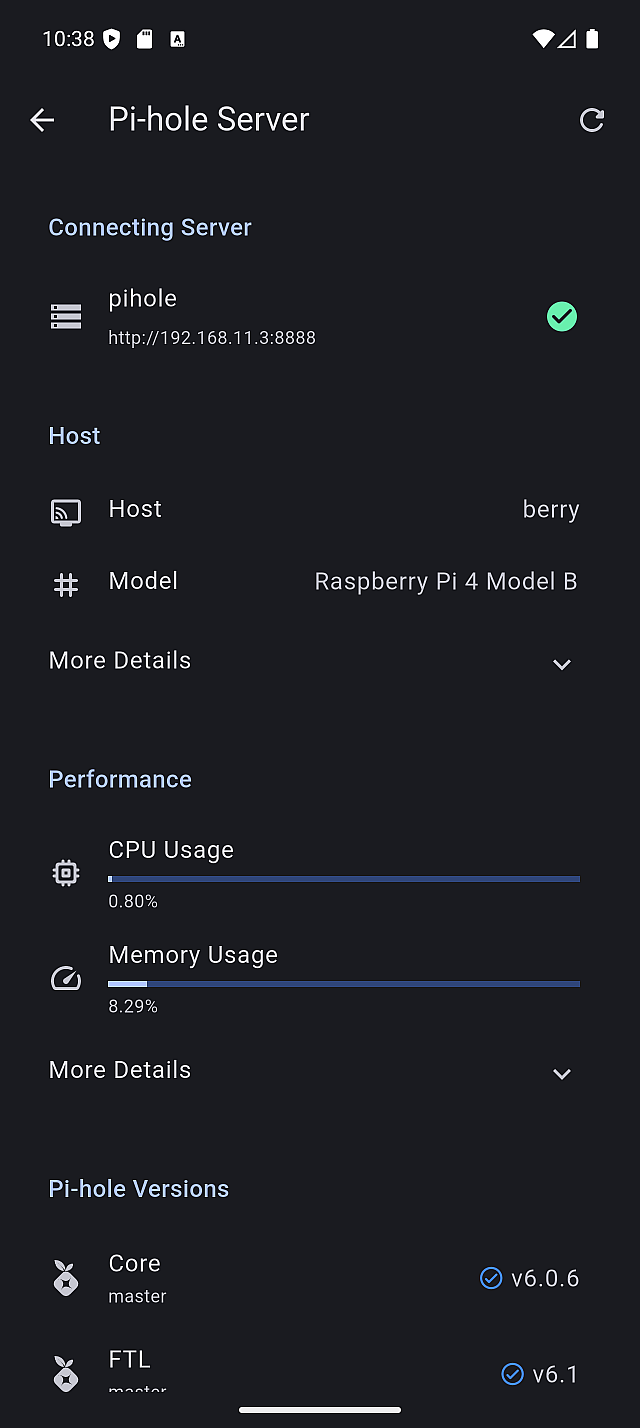Tap the green connected checkmark icon
Viewport: 640px width, 1428px height.
click(x=562, y=317)
